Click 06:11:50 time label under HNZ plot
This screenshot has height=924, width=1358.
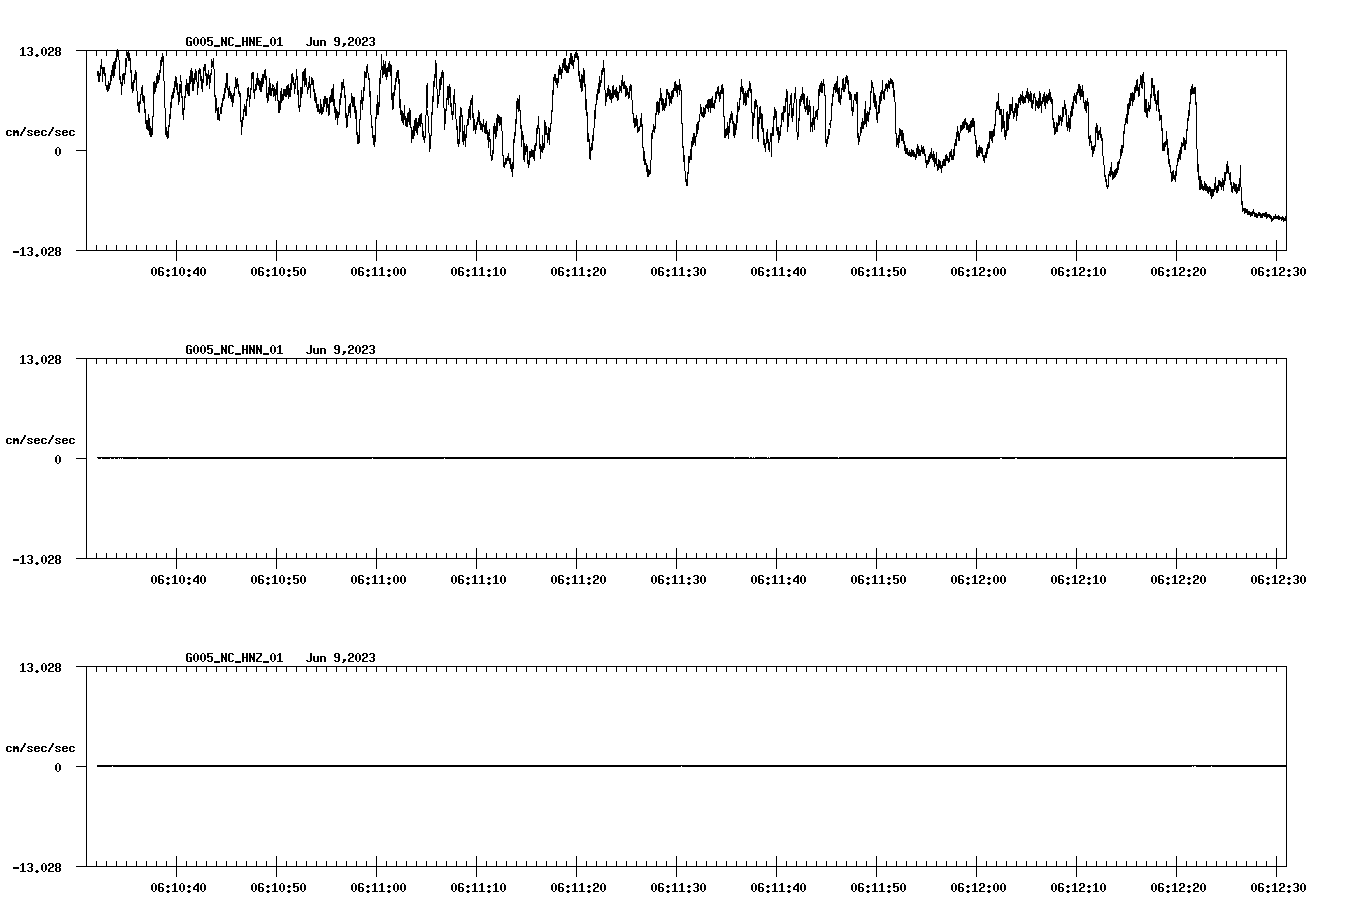[879, 888]
